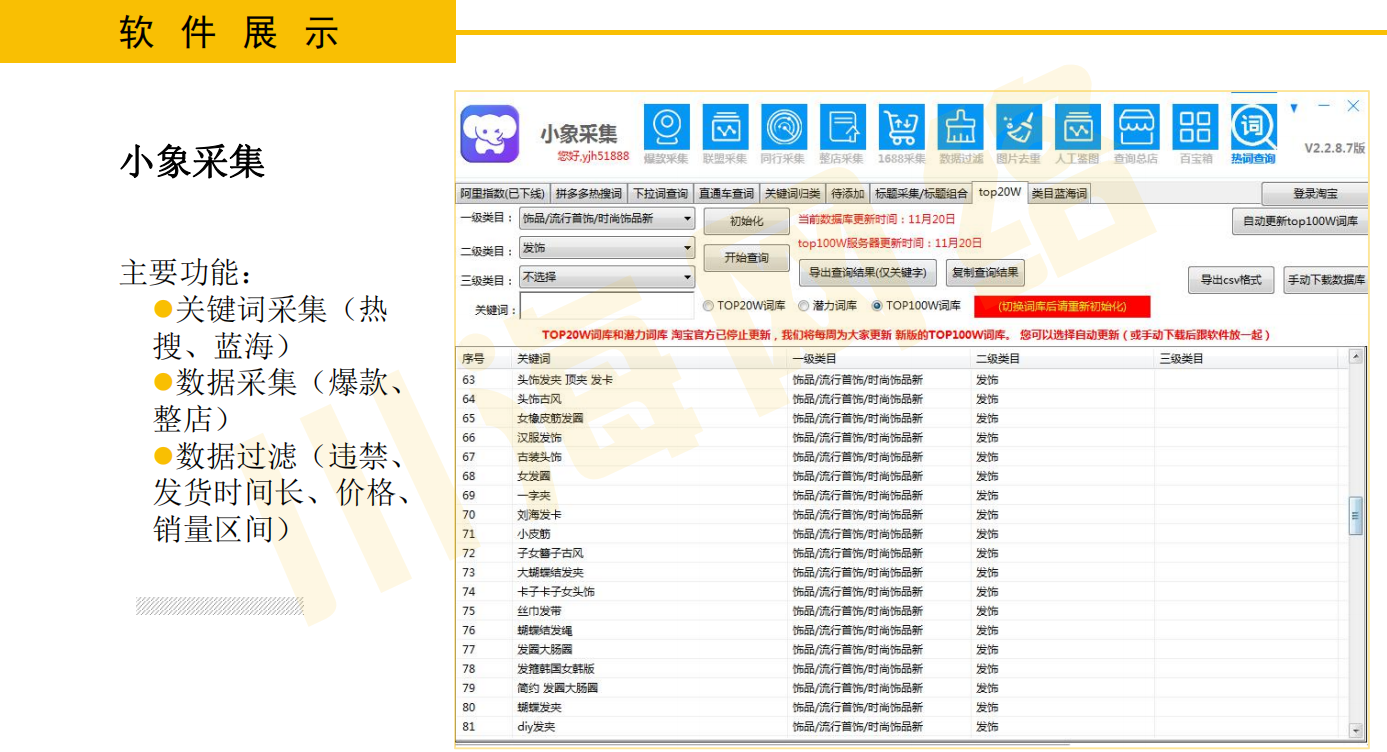
Task: Switch to the 阿里指数(已下线) tab
Action: pos(503,194)
